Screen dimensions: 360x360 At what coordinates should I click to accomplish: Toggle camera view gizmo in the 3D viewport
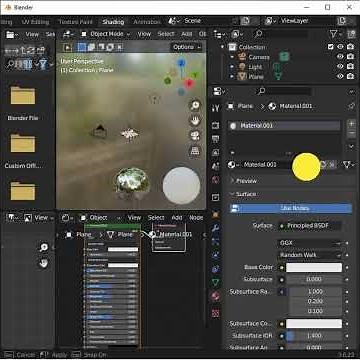[195, 135]
